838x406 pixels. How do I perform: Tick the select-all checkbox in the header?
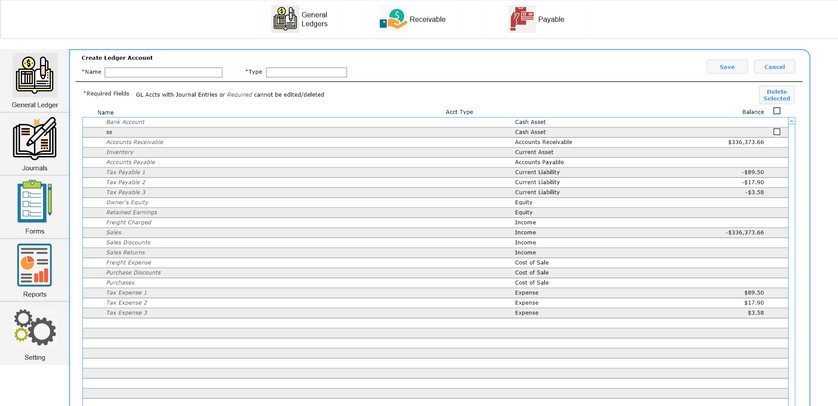pyautogui.click(x=777, y=112)
